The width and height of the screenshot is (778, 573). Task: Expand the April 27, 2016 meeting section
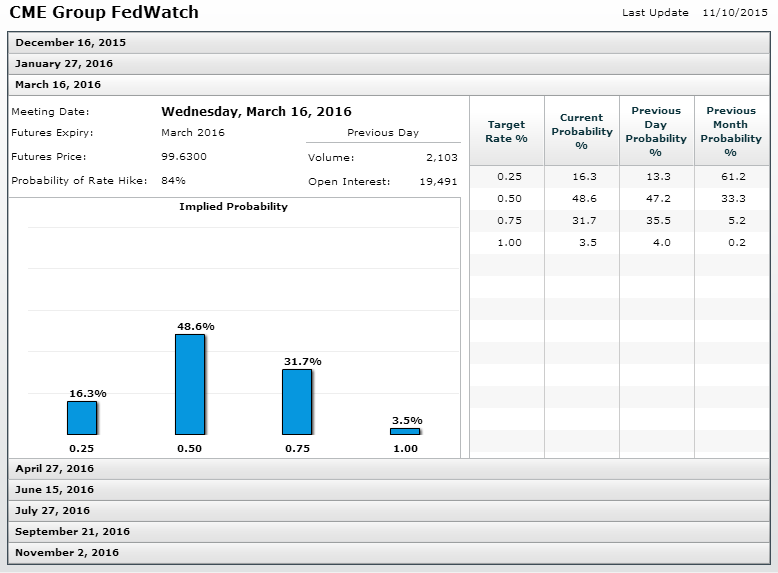tap(389, 469)
